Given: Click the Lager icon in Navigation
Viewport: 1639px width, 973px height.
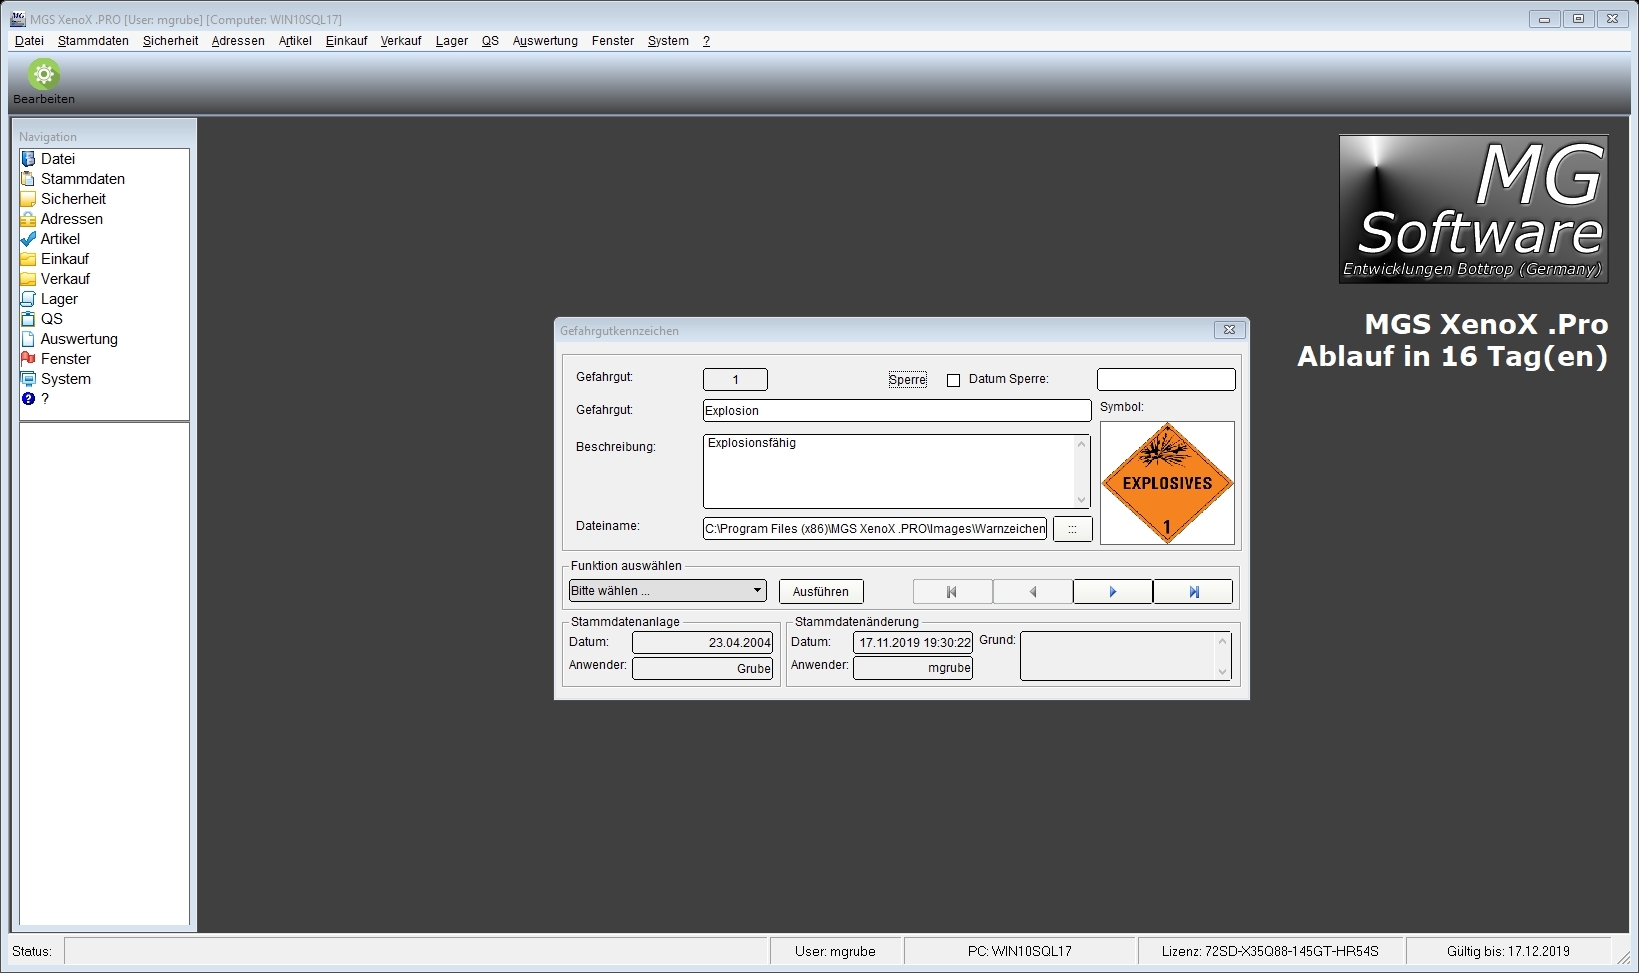Looking at the screenshot, I should pos(28,299).
